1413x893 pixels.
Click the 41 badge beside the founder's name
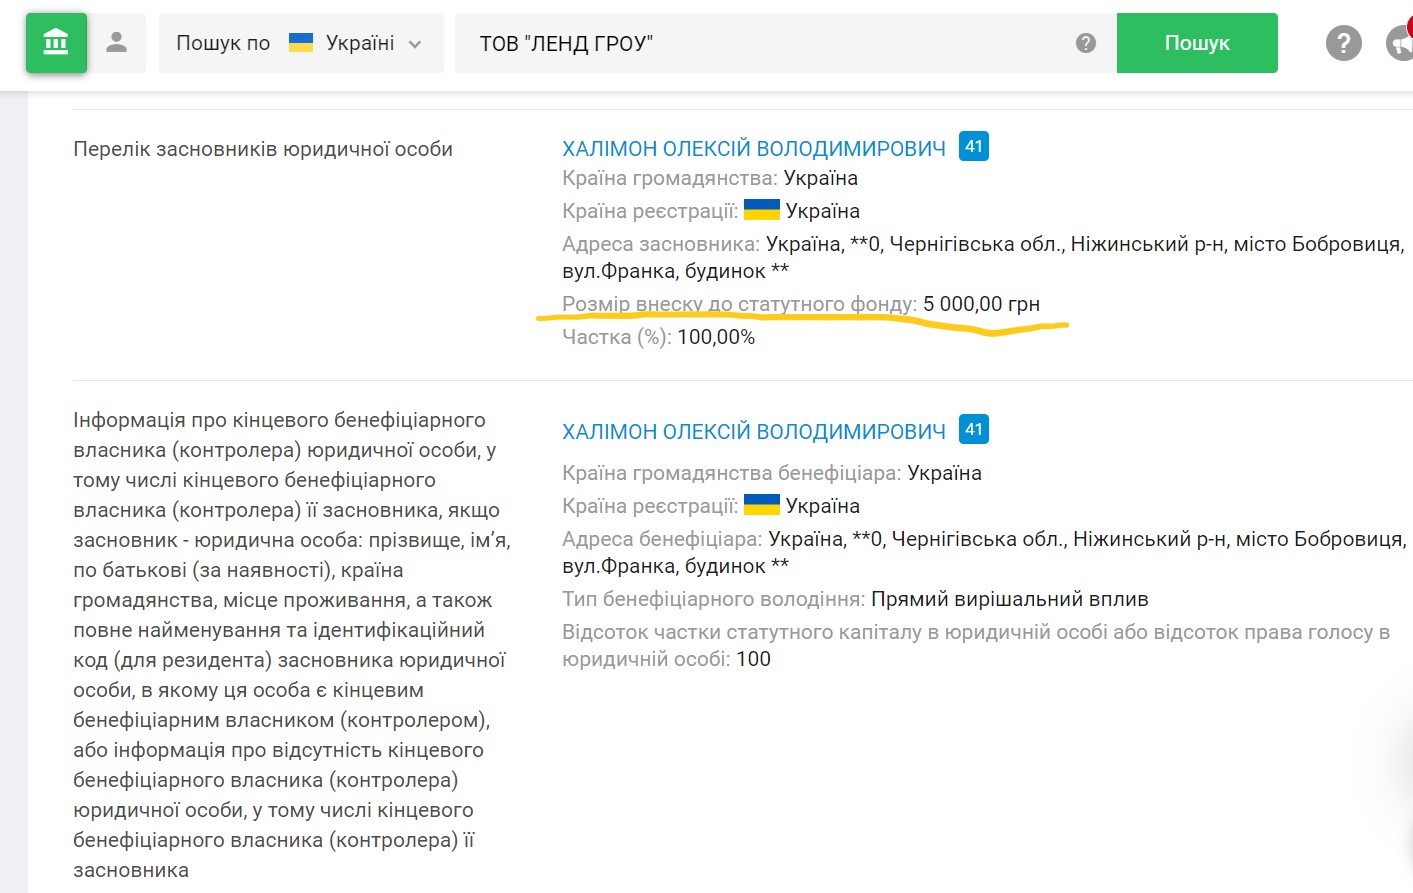(x=974, y=147)
